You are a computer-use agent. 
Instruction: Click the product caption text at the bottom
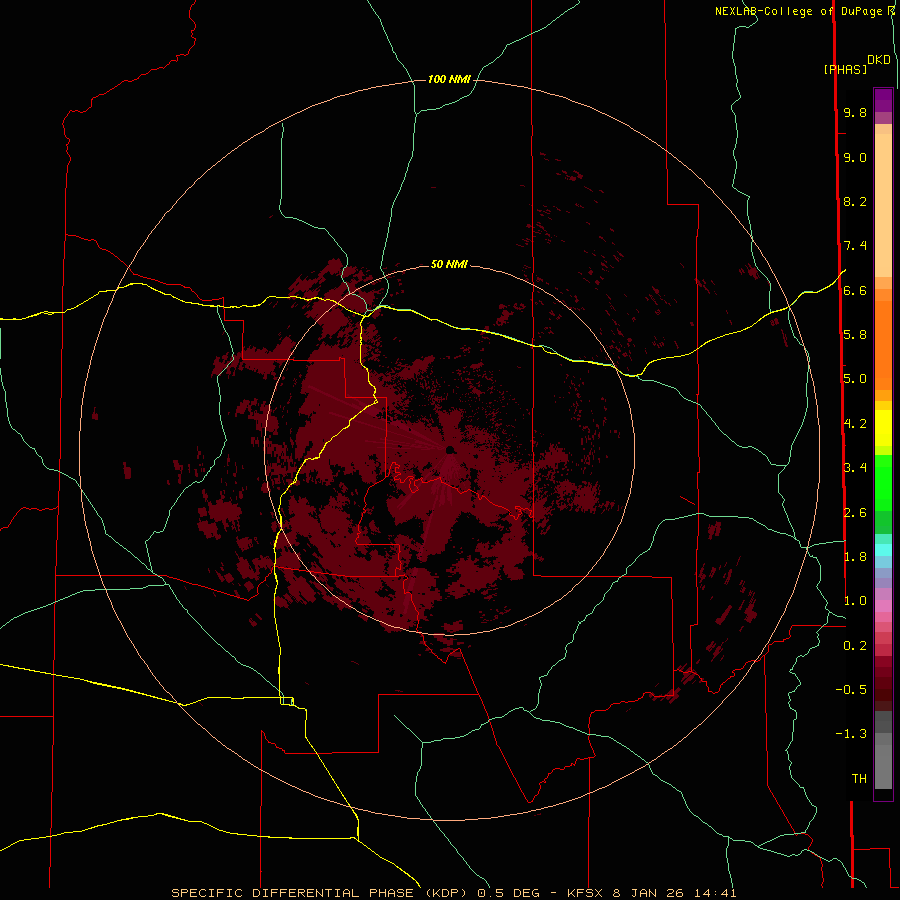(453, 893)
